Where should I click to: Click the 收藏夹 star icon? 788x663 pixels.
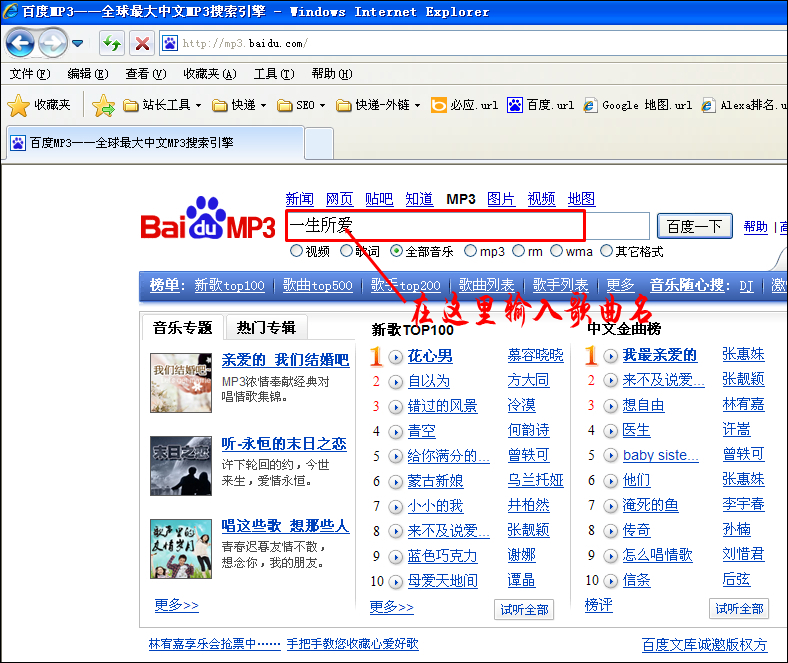(19, 106)
